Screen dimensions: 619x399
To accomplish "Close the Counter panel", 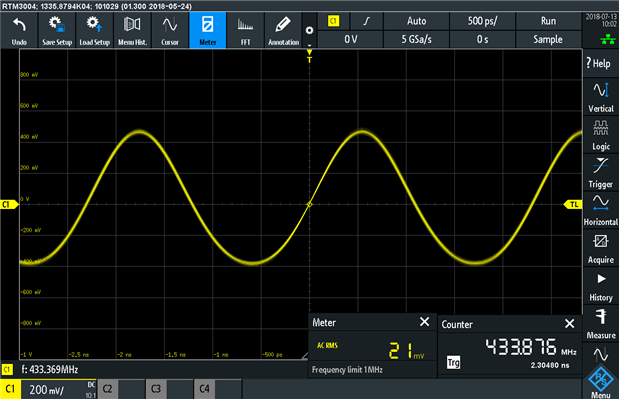I will click(x=569, y=324).
